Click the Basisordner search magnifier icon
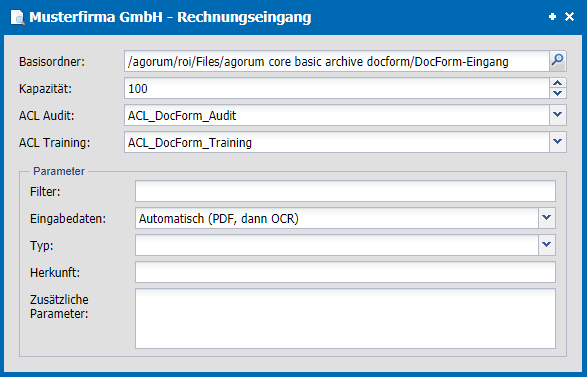Screen dimensions: 587x378 coord(558,61)
